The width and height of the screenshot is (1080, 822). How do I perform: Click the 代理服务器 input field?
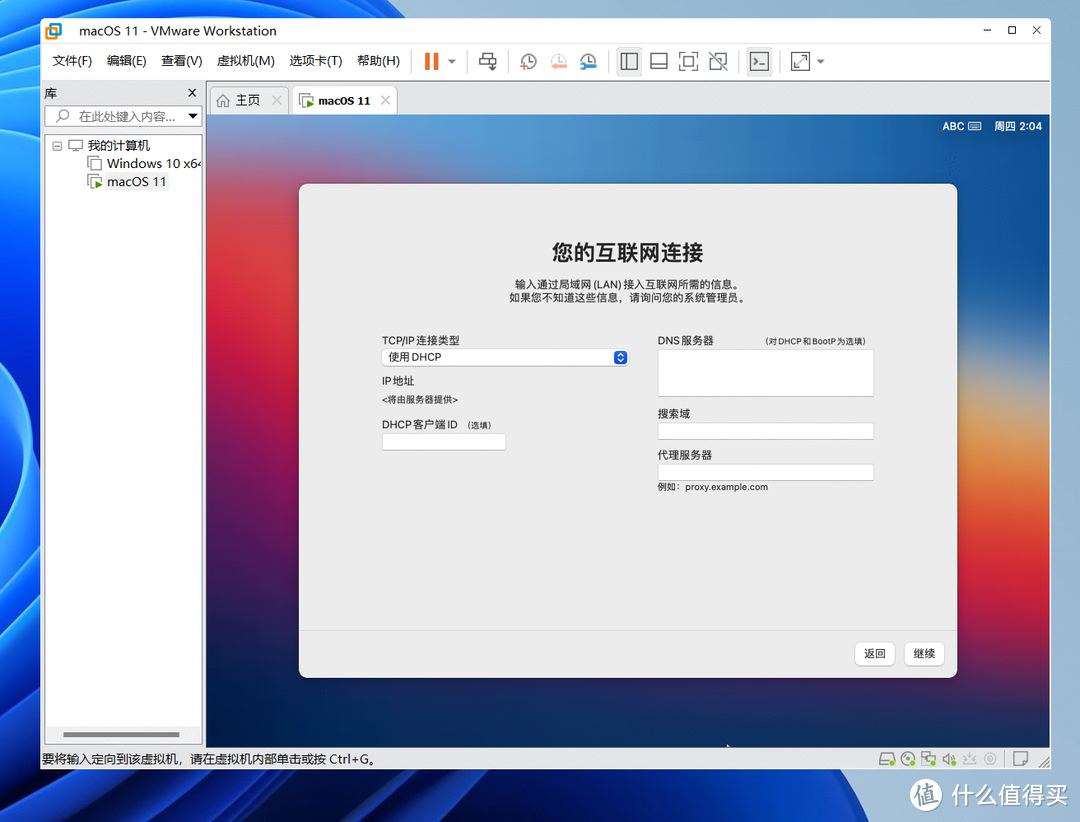(x=765, y=472)
